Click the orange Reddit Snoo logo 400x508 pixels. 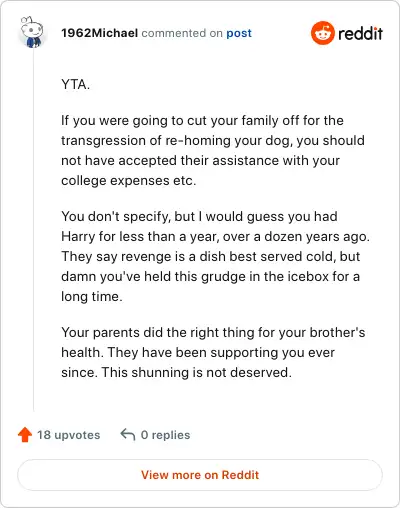(323, 33)
